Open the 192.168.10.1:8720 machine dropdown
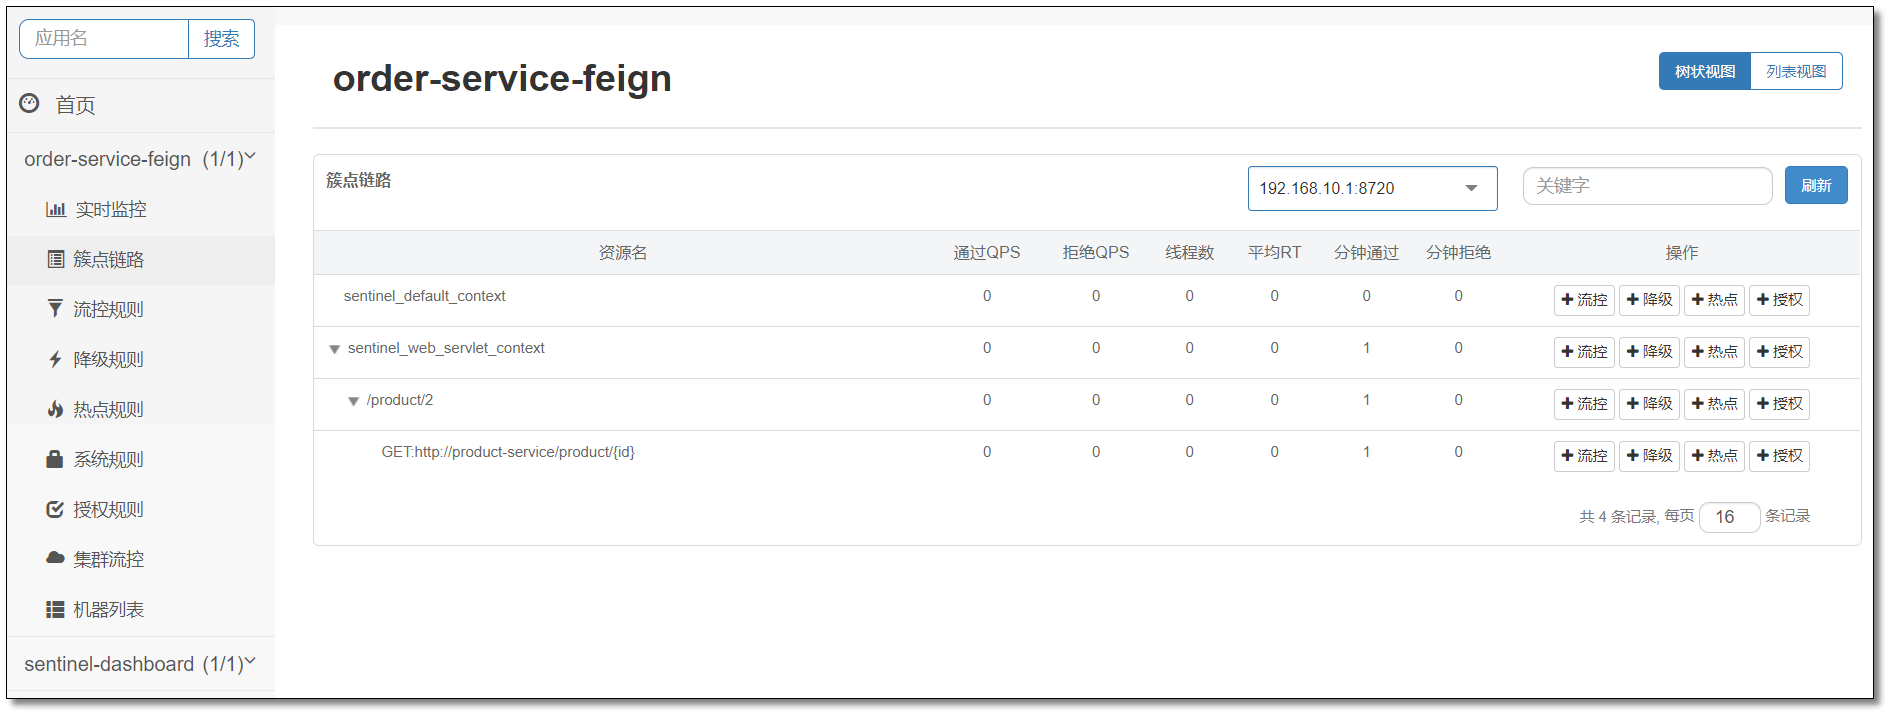Image resolution: width=1886 pixels, height=711 pixels. pos(1371,188)
